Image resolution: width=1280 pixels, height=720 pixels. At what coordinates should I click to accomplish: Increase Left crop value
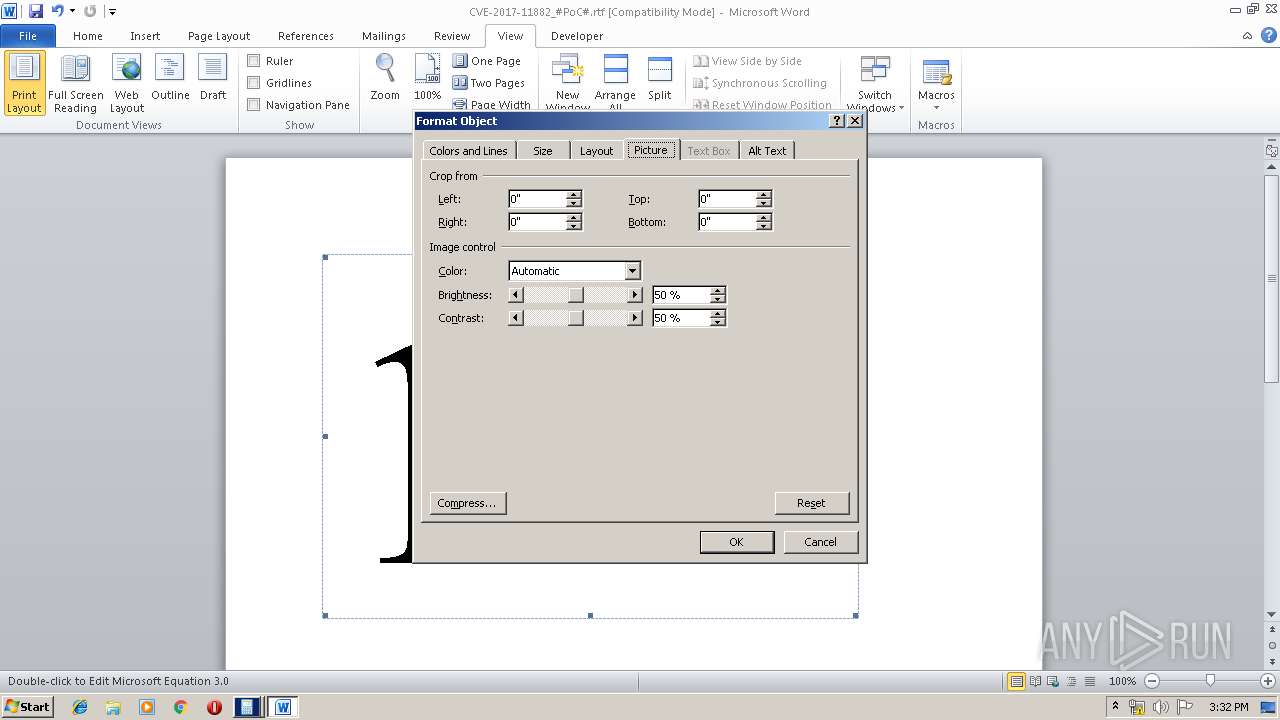tap(573, 195)
